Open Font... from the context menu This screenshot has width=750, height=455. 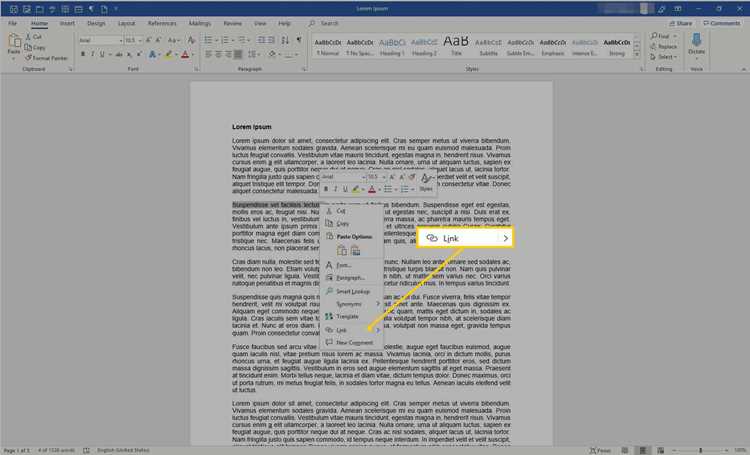tap(352, 265)
